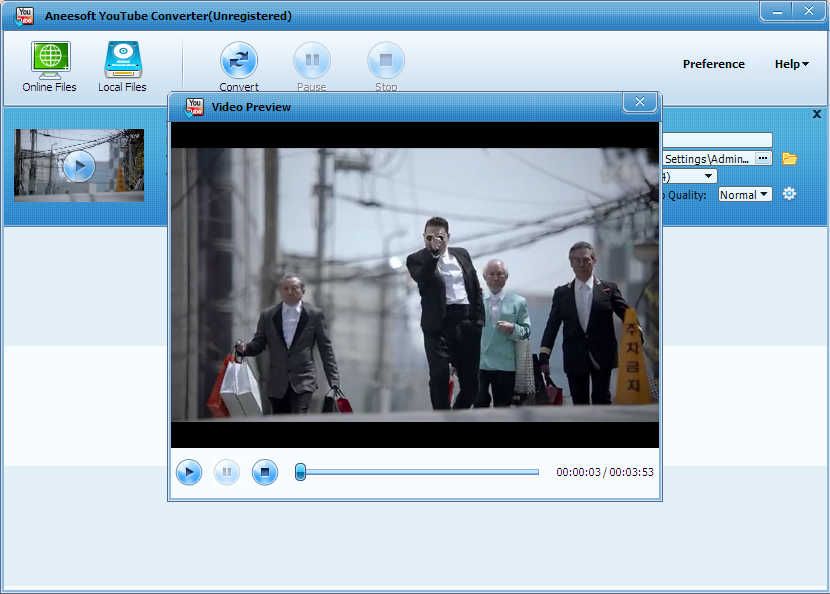Jump ahead on the preview progress track
This screenshot has height=594, width=830.
coord(423,472)
